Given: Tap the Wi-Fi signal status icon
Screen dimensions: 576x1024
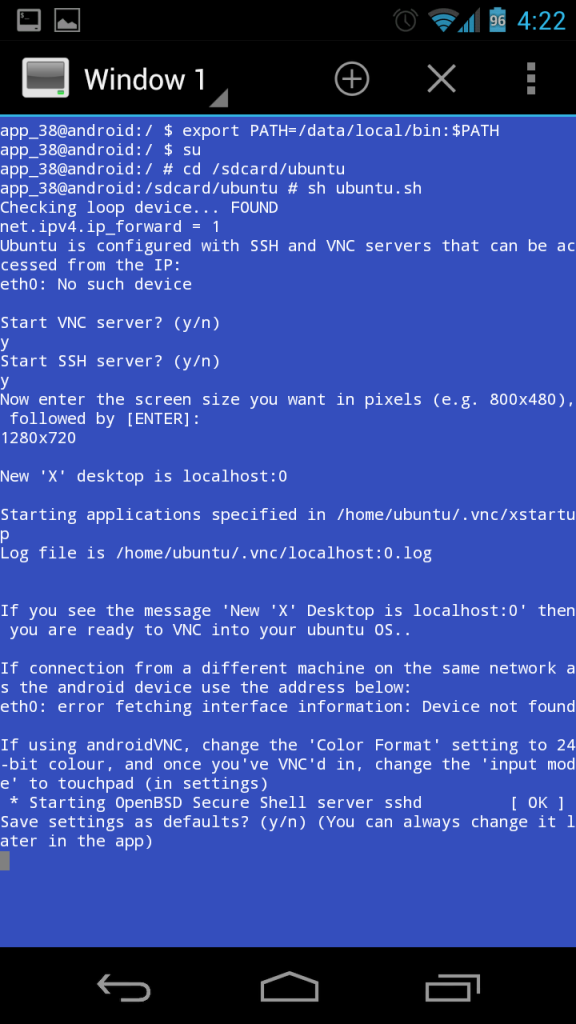Looking at the screenshot, I should [x=443, y=20].
